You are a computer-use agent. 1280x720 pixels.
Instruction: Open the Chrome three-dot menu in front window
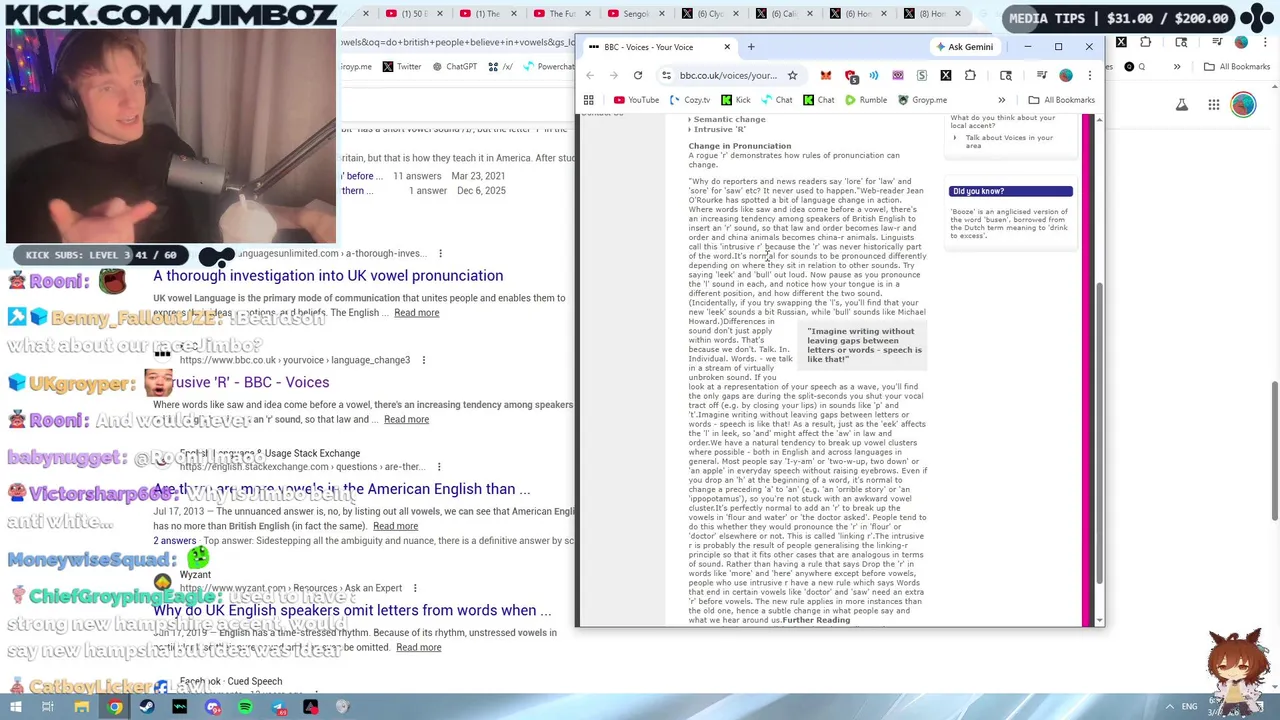[x=1090, y=75]
